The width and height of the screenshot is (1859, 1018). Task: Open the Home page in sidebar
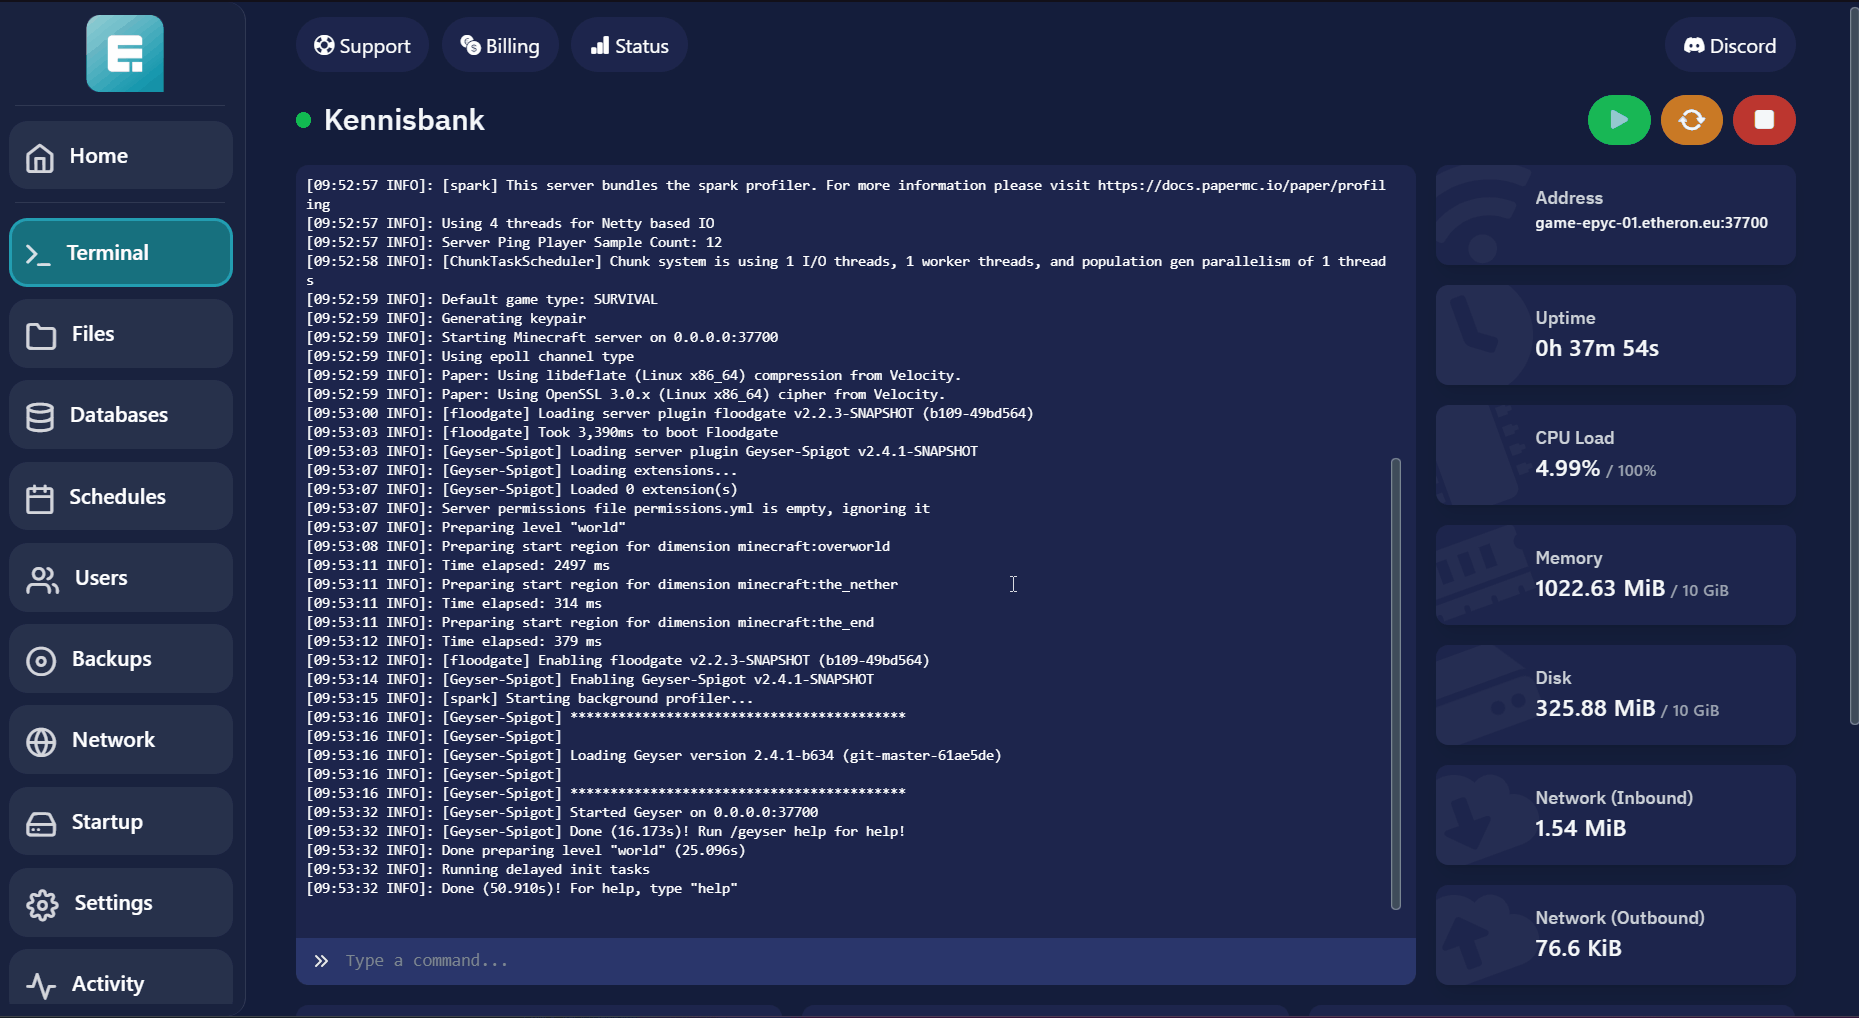click(121, 156)
